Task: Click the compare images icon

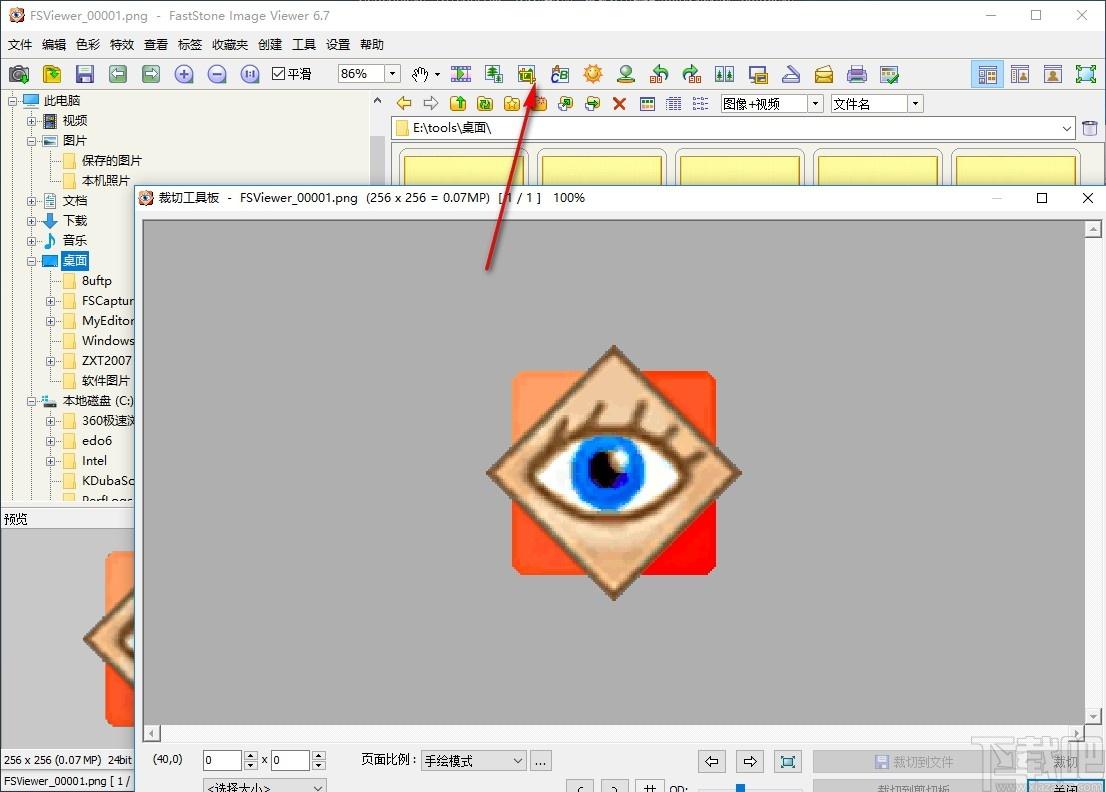Action: click(x=724, y=74)
